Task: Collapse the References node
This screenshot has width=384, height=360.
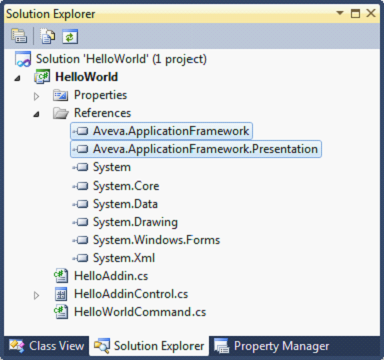Action: [x=36, y=114]
